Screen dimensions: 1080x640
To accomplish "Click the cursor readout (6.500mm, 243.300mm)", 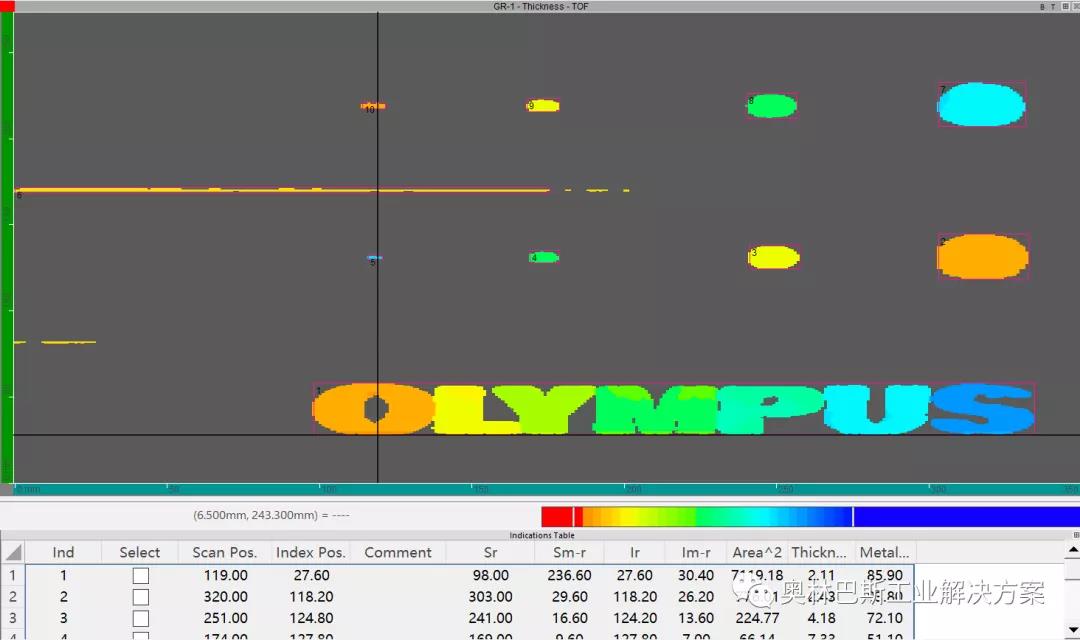I will point(271,515).
